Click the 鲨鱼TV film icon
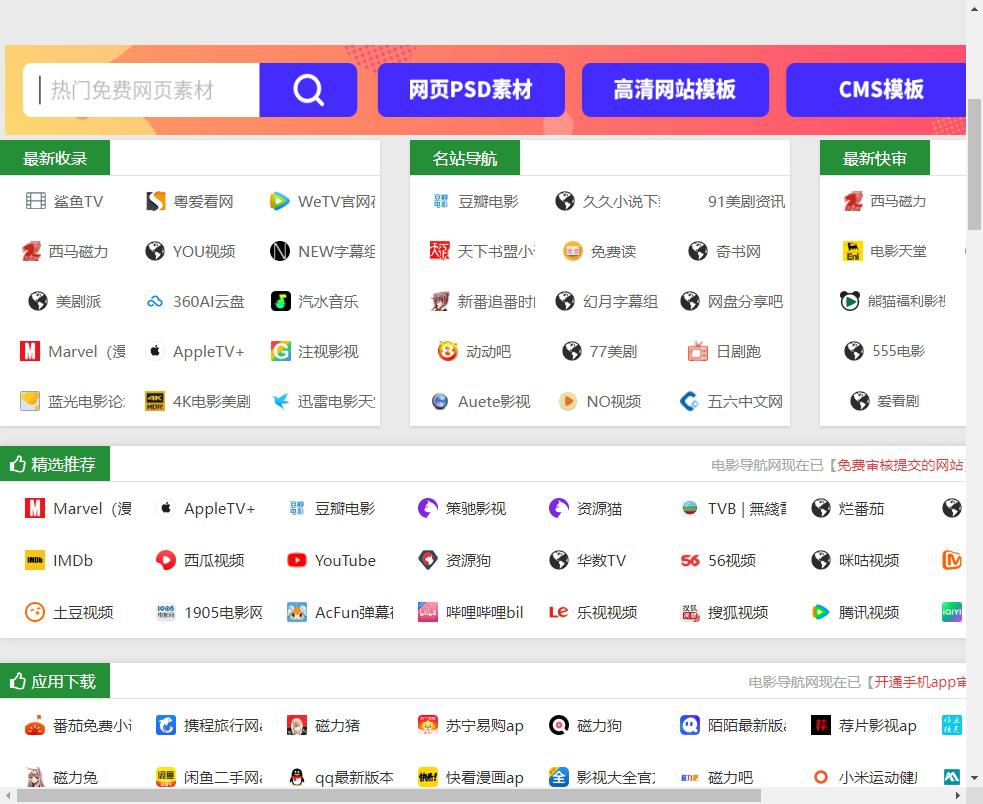This screenshot has width=983, height=804. point(36,201)
